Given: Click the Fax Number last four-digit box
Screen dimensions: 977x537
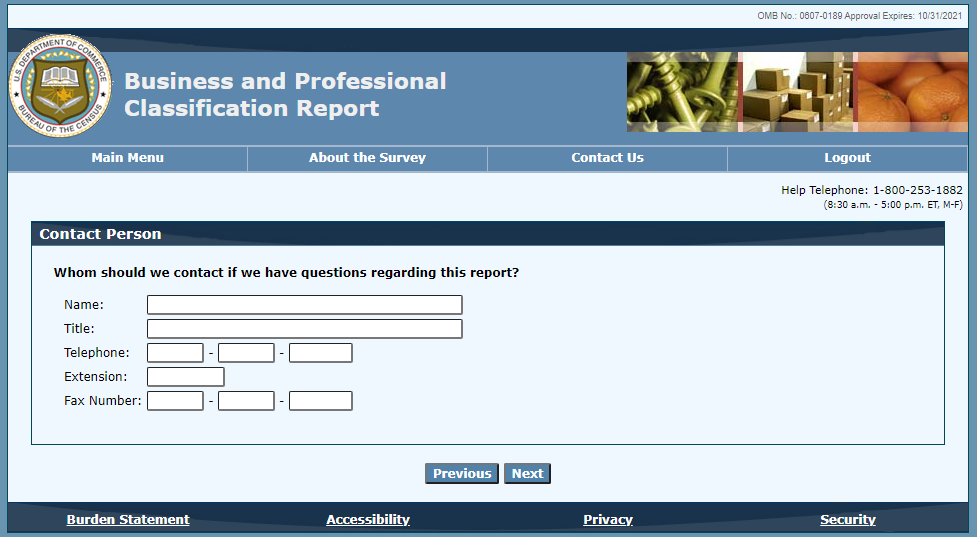Looking at the screenshot, I should [320, 401].
